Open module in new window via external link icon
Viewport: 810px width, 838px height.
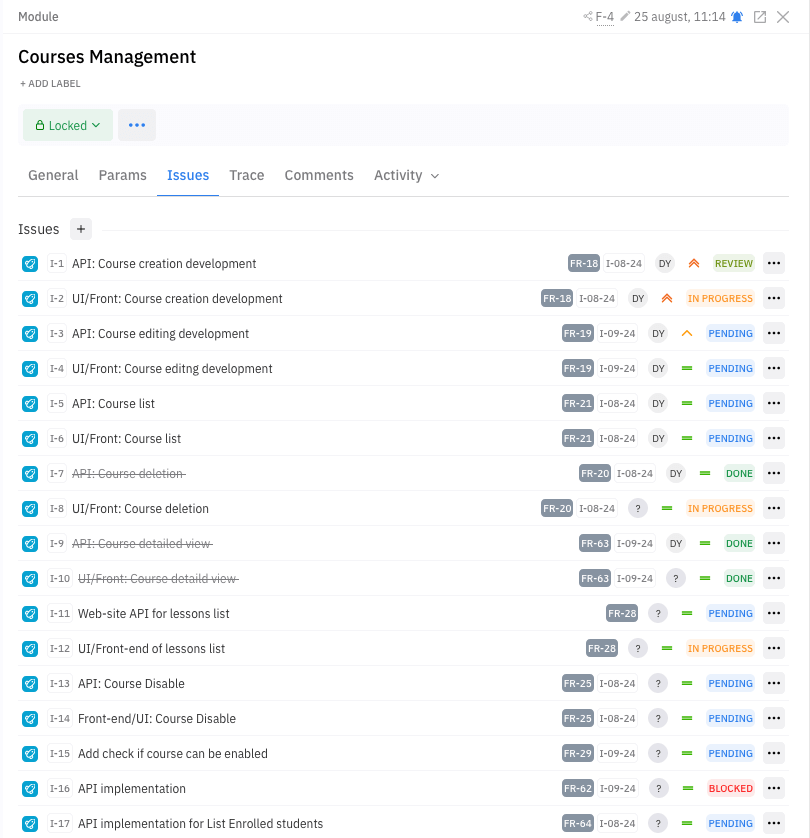point(760,16)
